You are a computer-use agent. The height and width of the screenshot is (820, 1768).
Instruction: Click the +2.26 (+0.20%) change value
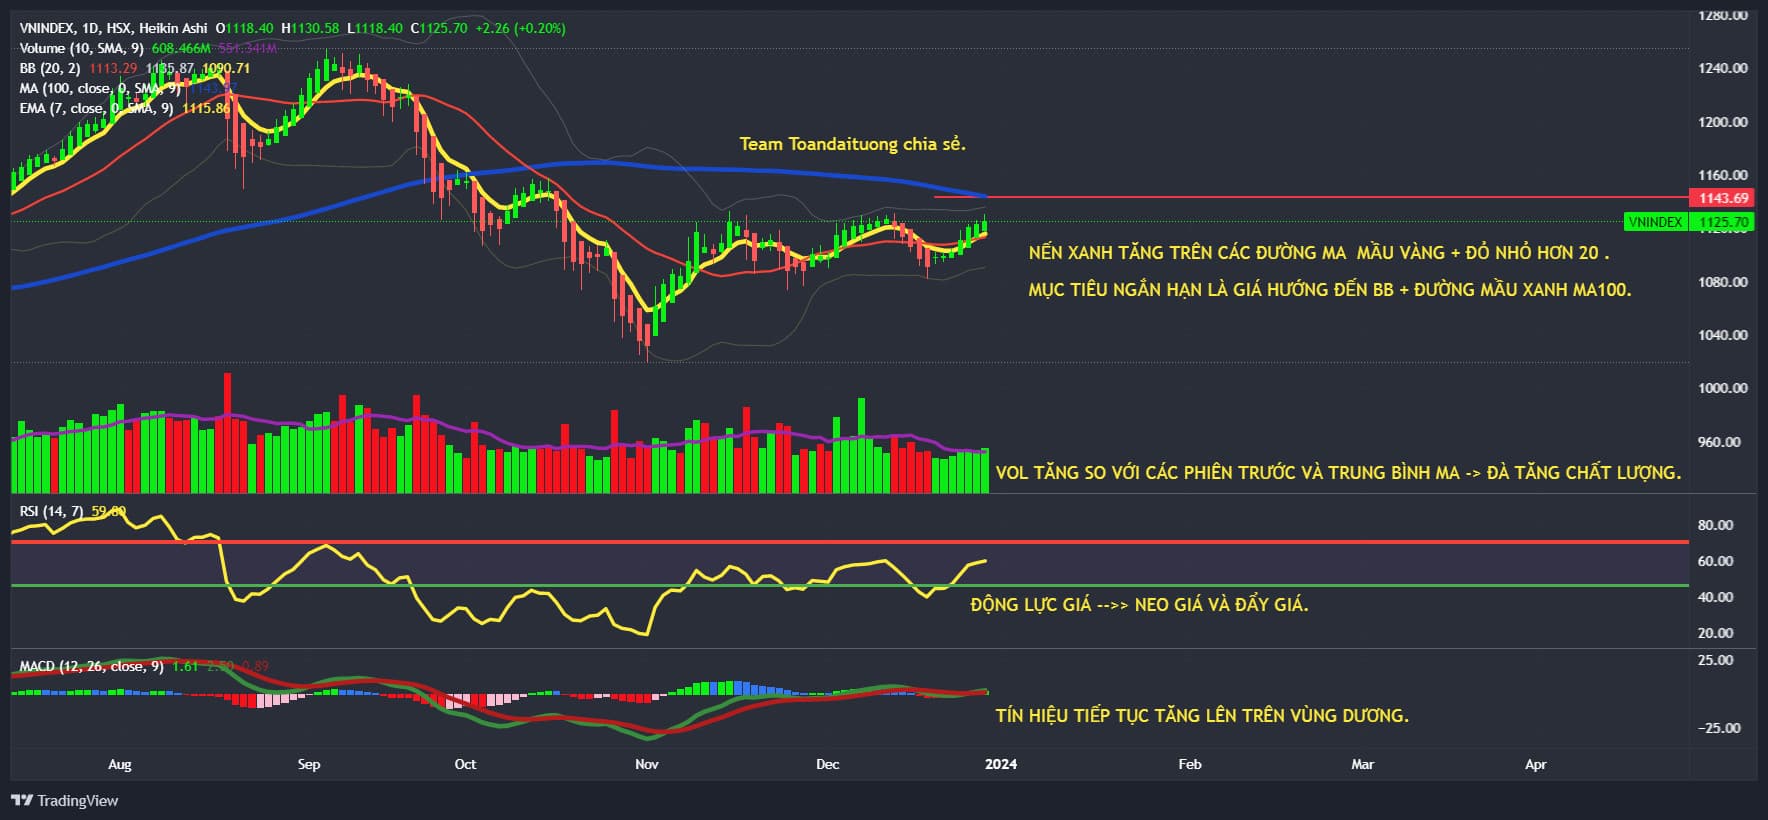520,28
